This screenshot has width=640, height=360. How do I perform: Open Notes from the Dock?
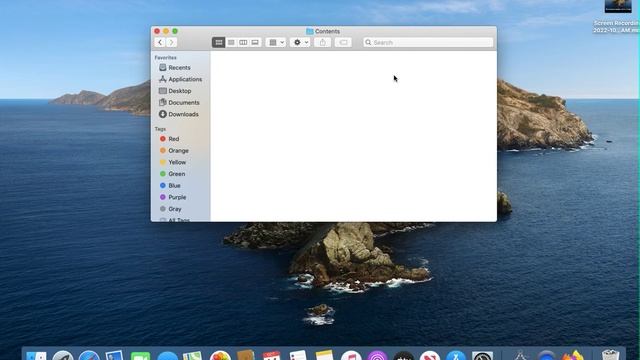tap(324, 355)
